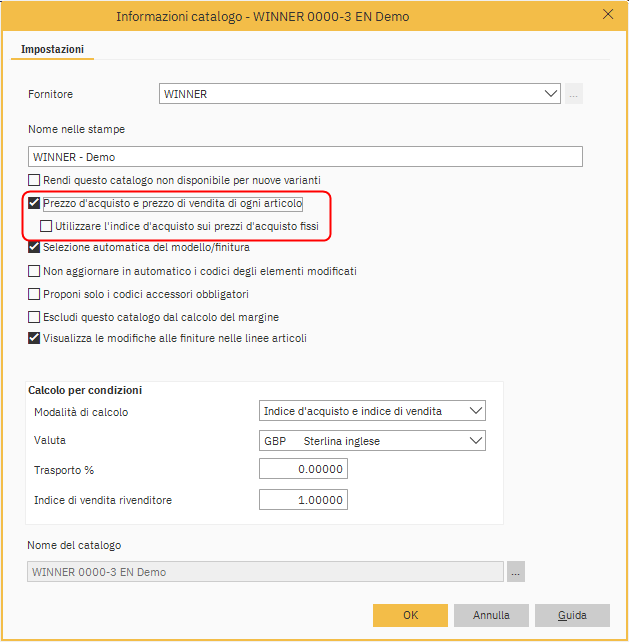This screenshot has width=629, height=642.
Task: Uncheck 'Visualizza le modifiche alle finiture'
Action: [x=35, y=338]
